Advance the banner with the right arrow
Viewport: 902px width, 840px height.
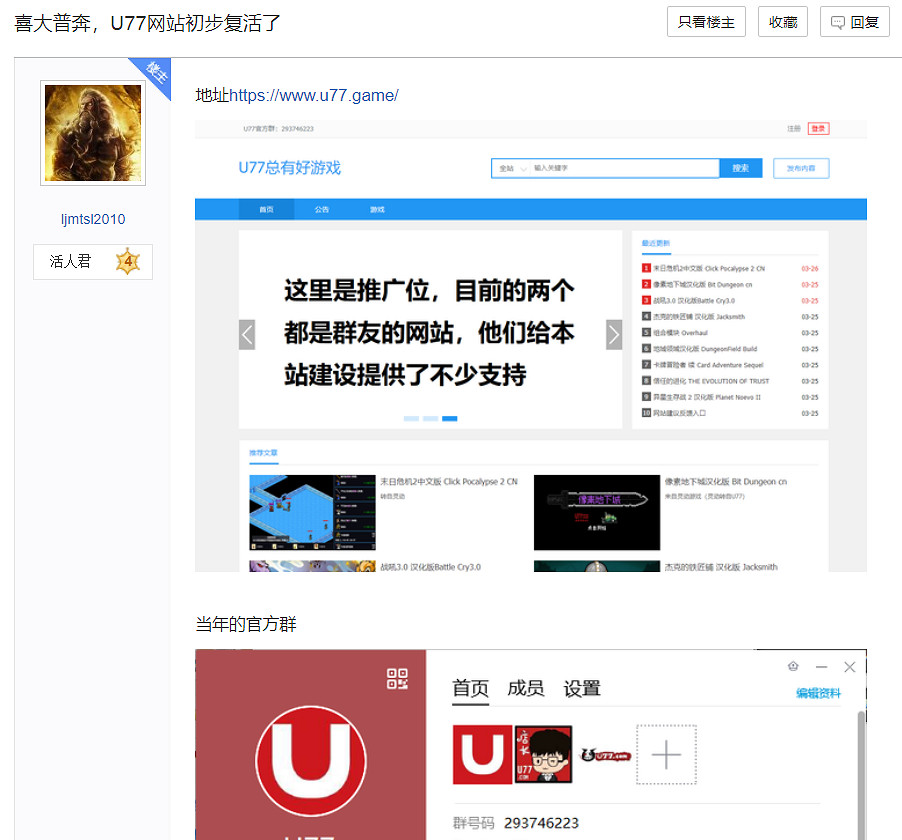614,334
